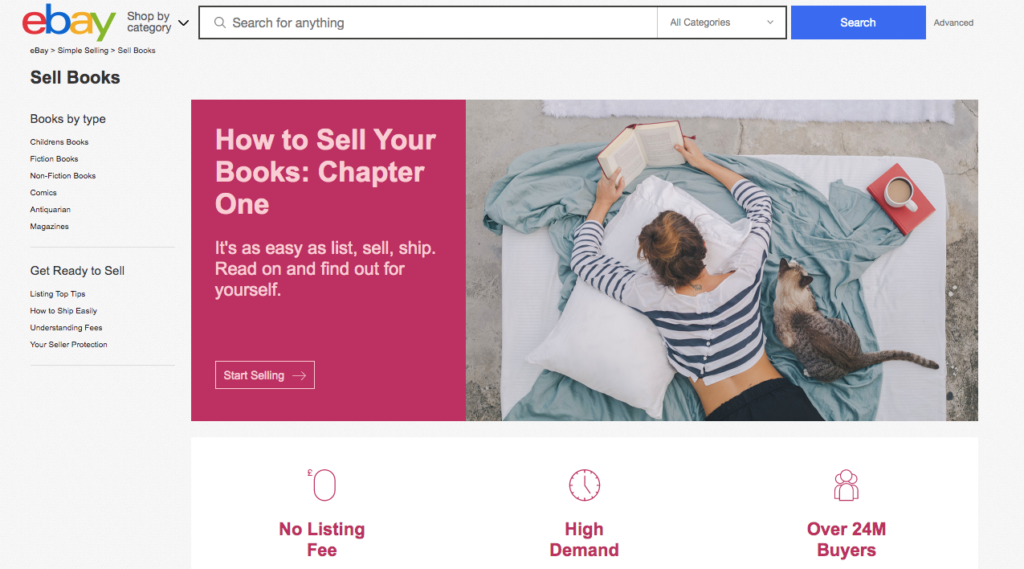Click the High Demand clock icon
This screenshot has height=569, width=1024.
pos(584,485)
